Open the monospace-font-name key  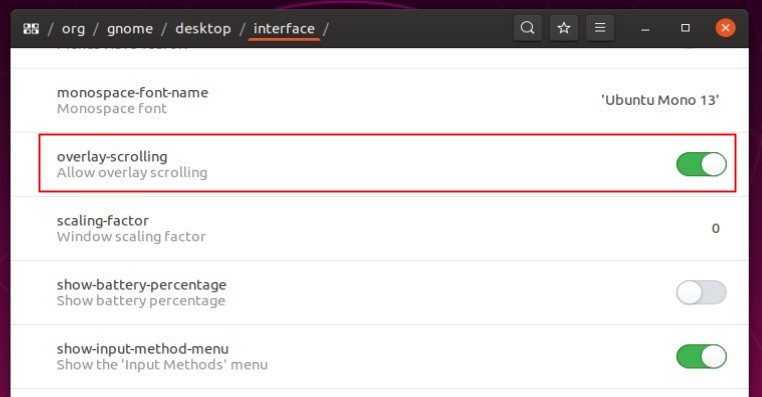pyautogui.click(x=380, y=100)
